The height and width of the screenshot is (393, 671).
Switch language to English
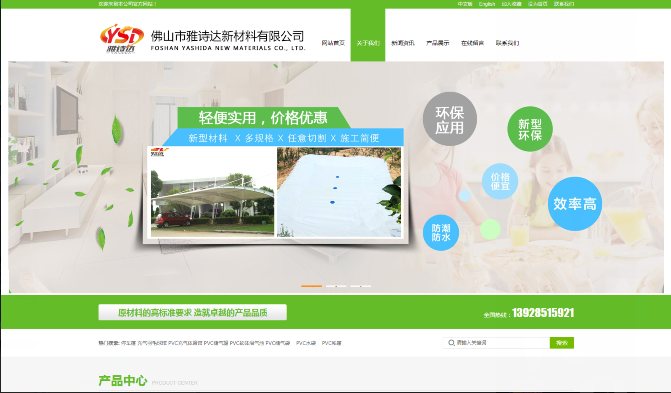pos(487,4)
